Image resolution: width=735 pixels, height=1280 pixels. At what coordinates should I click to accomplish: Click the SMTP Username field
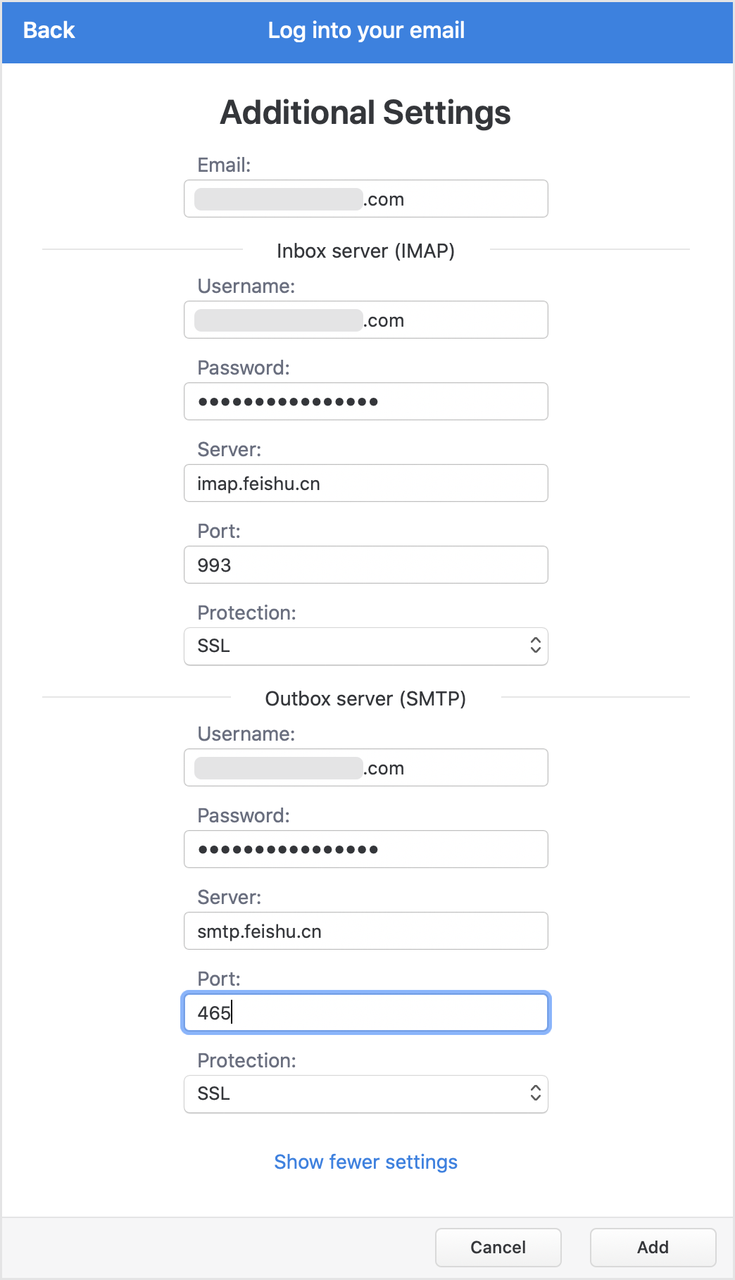tap(365, 767)
